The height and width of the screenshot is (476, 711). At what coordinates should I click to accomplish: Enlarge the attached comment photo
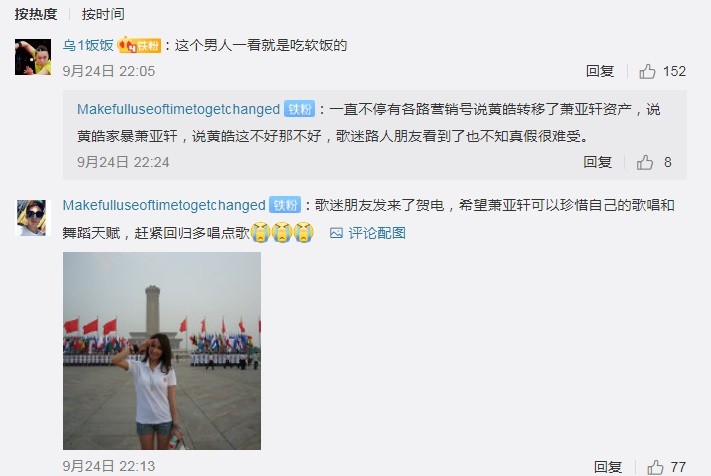click(x=162, y=351)
